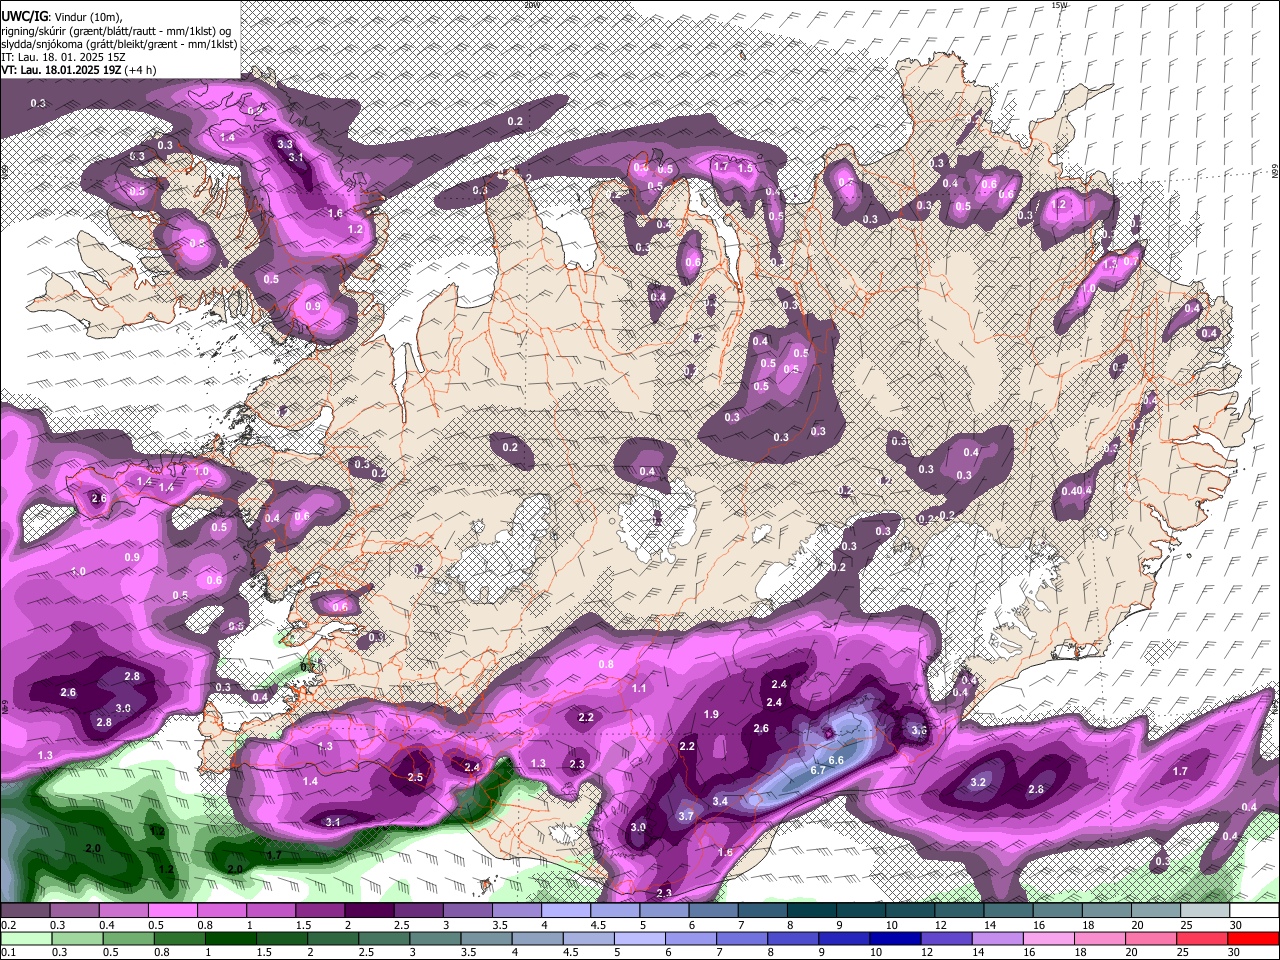This screenshot has height=960, width=1280.
Task: Click the 'rigning/skúrir' legend description line
Action: [x=116, y=30]
